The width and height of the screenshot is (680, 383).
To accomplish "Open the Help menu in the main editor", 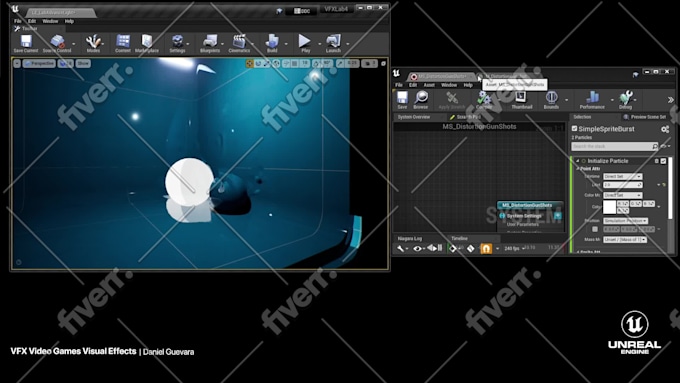I will (69, 21).
